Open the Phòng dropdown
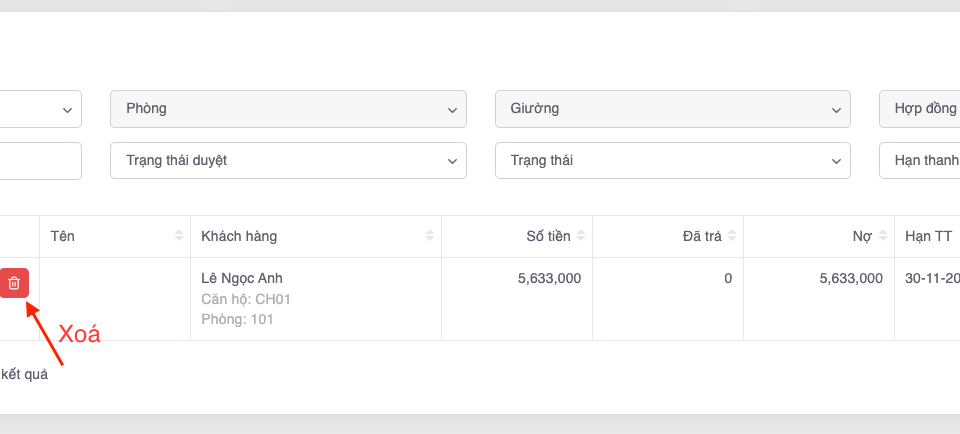Viewport: 960px width, 434px height. click(288, 109)
